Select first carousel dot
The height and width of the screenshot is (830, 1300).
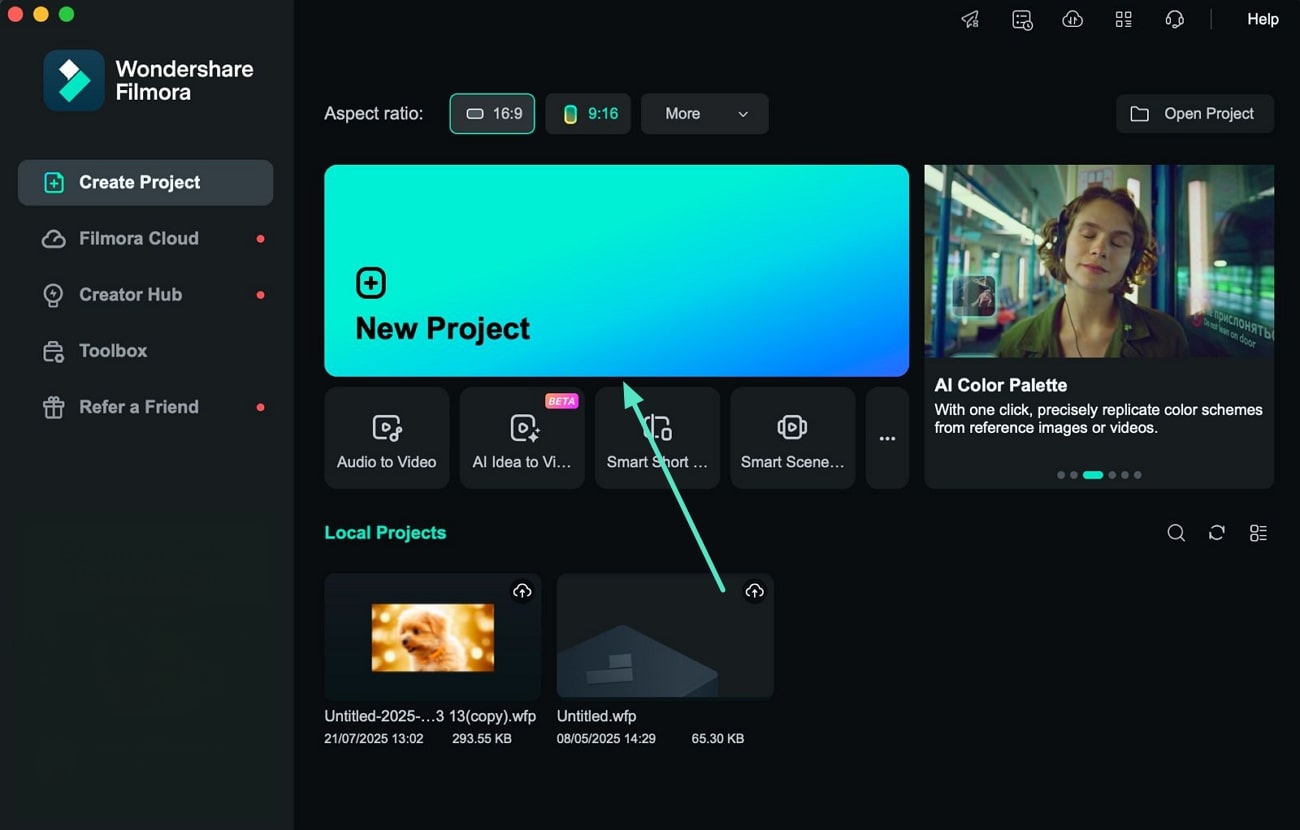(x=1061, y=475)
